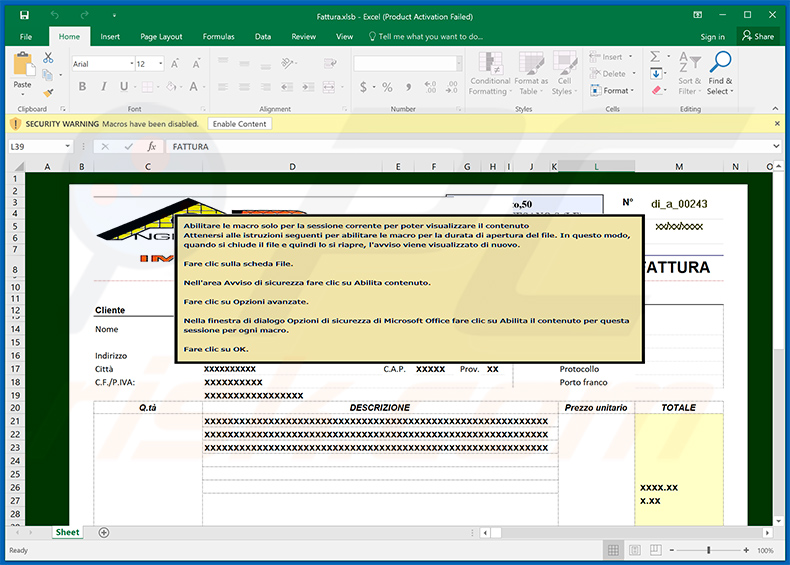The width and height of the screenshot is (790, 565).
Task: Open Cell Styles gallery
Action: [564, 74]
